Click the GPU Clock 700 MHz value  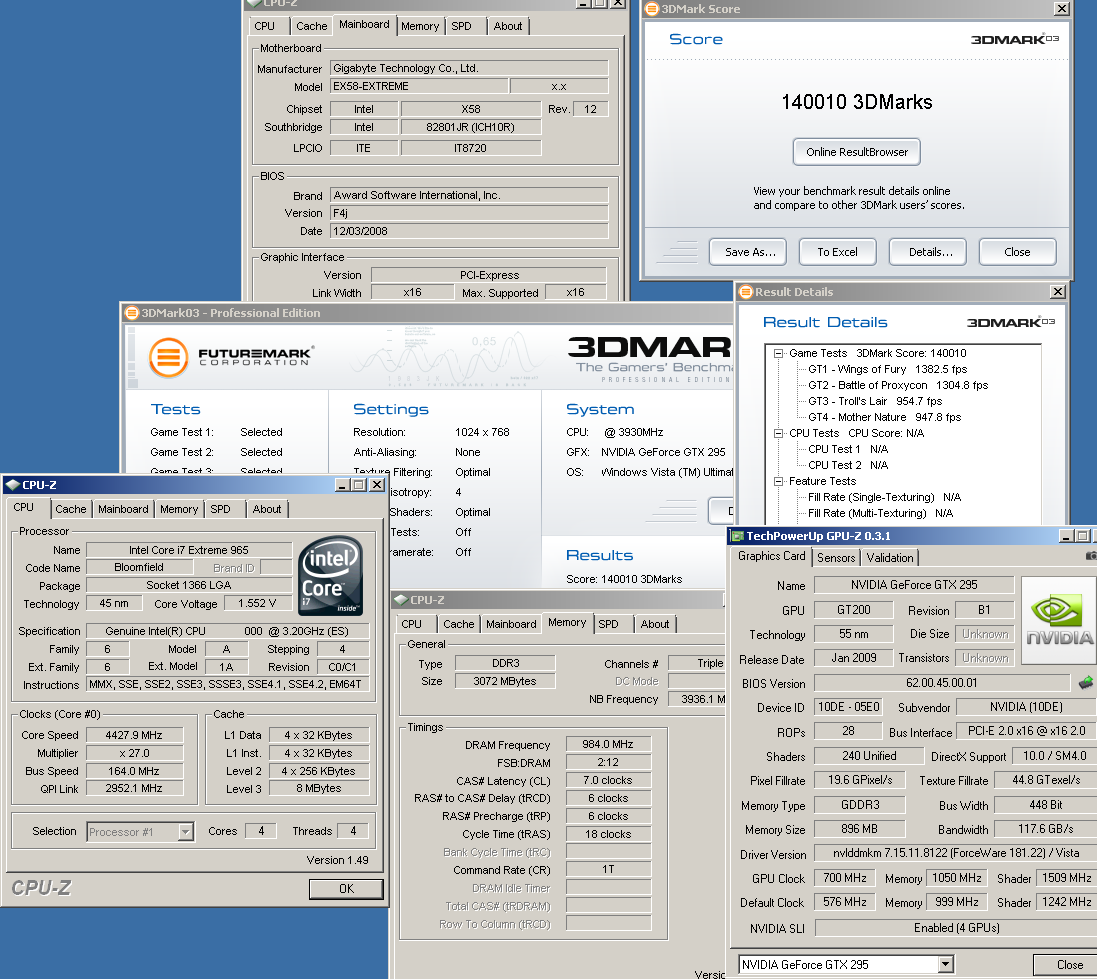pyautogui.click(x=844, y=878)
